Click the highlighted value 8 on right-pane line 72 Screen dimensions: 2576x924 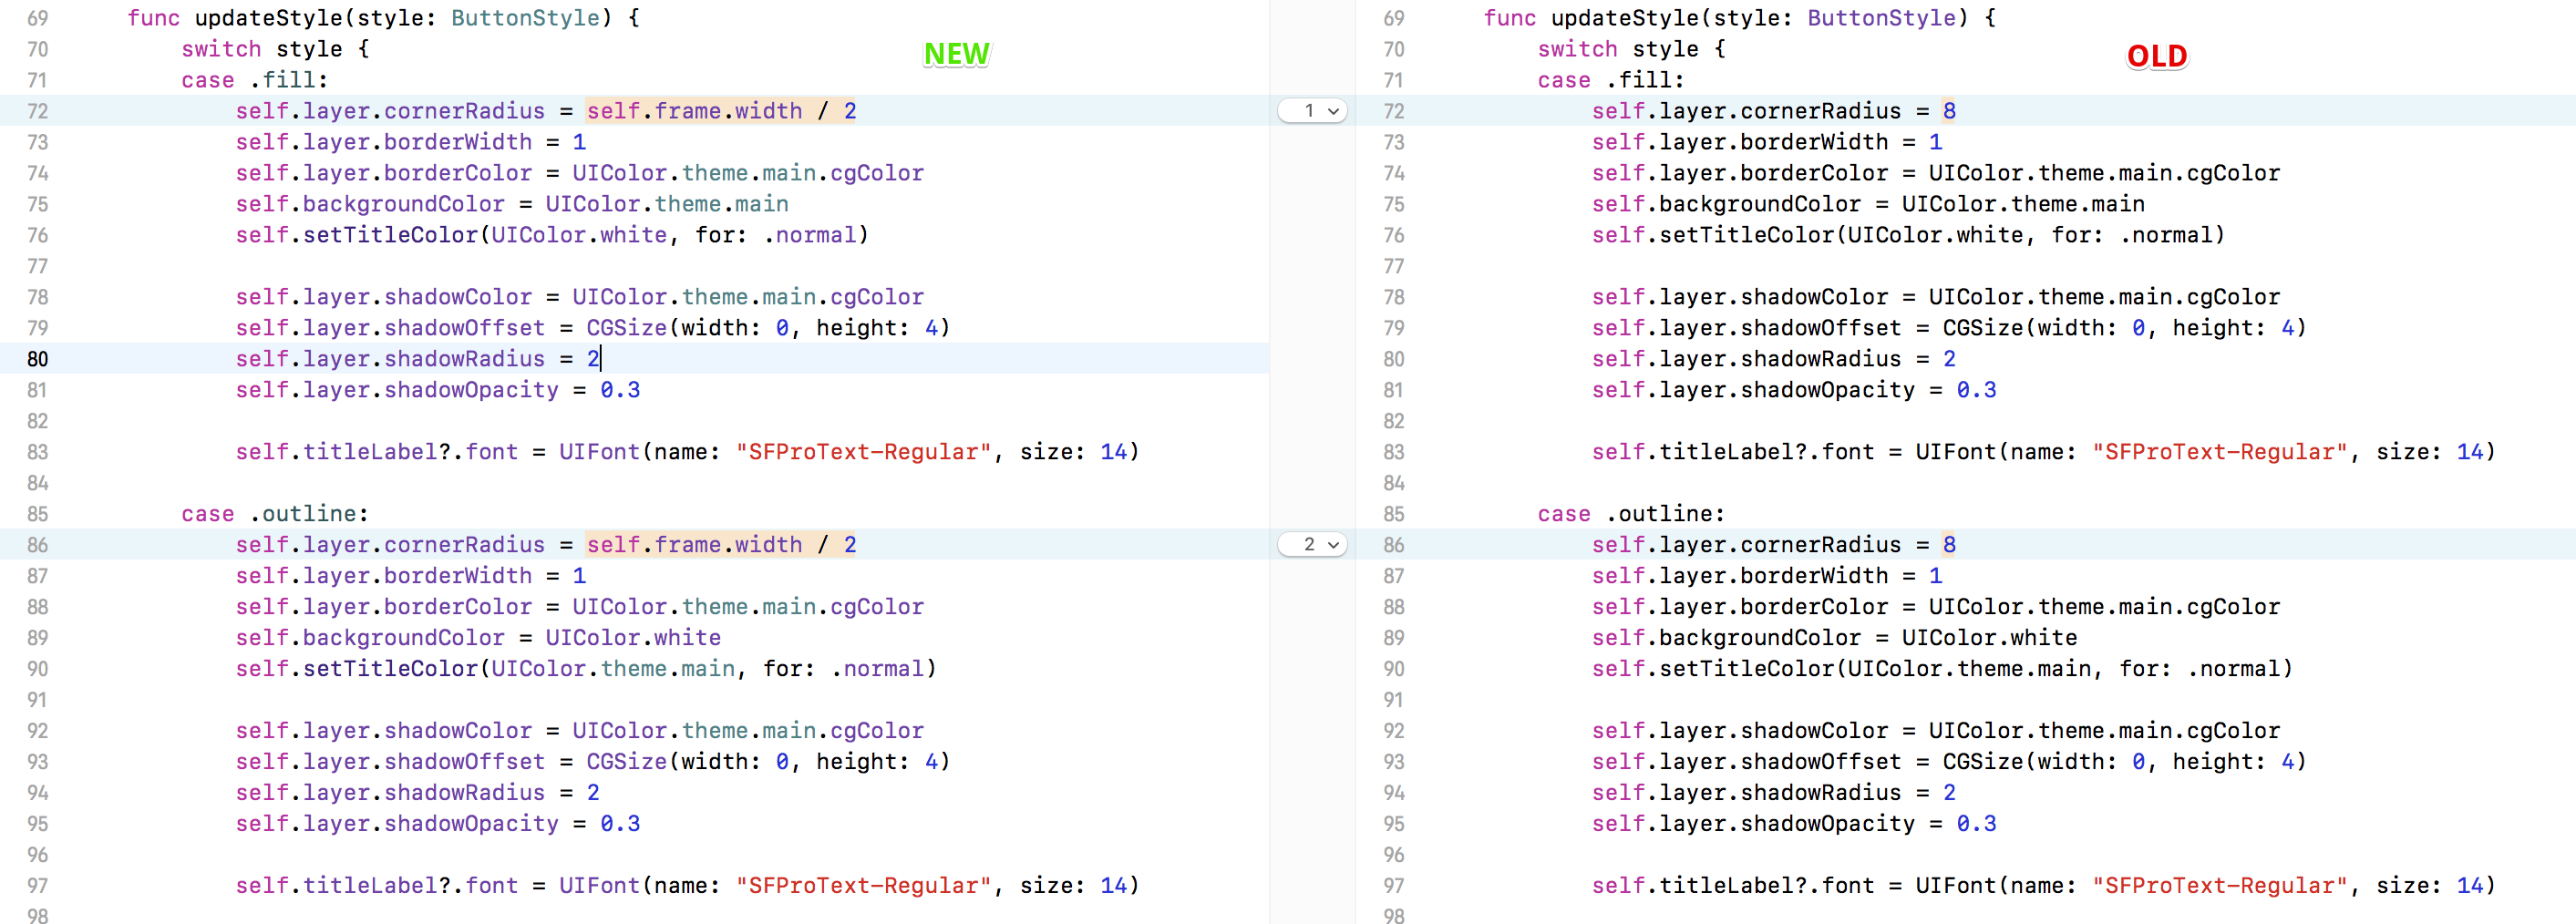pyautogui.click(x=1949, y=111)
